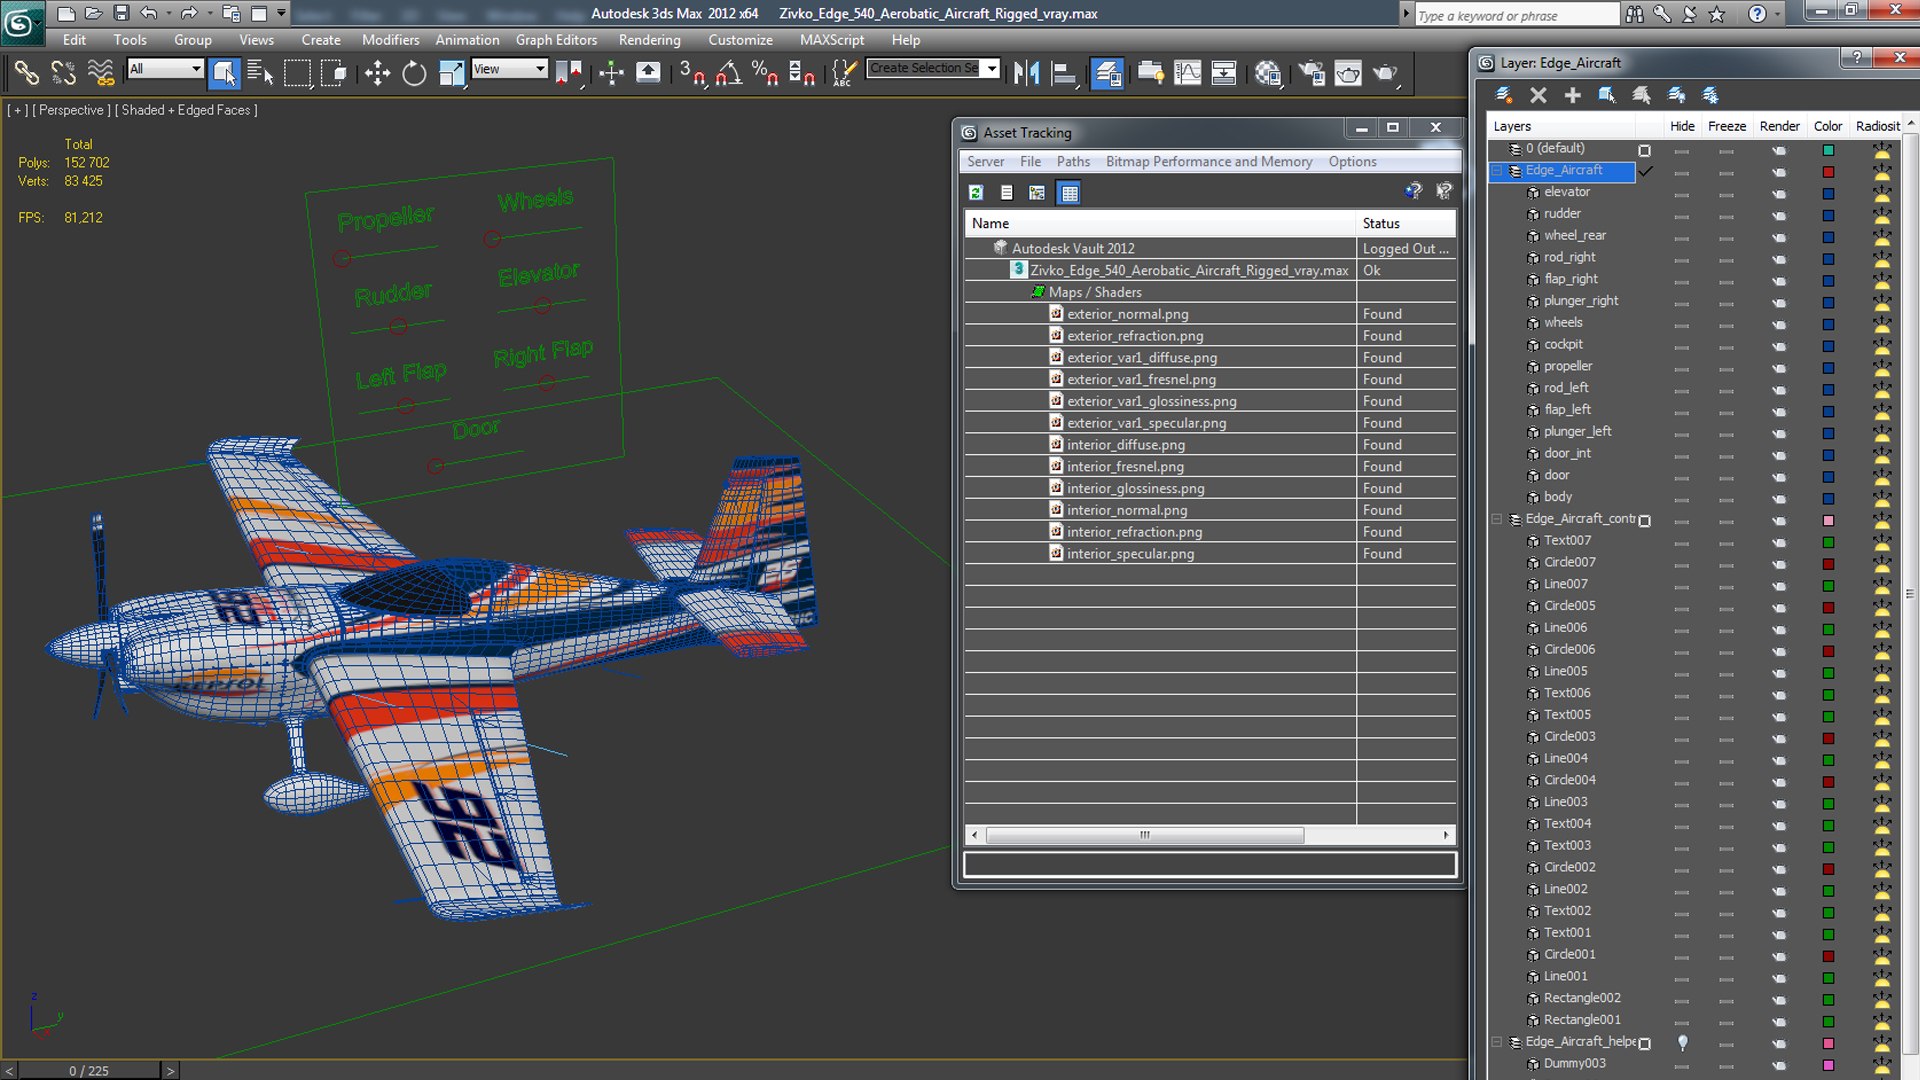Toggle the Percent Snap icon
This screenshot has width=1920, height=1080.
pyautogui.click(x=766, y=73)
